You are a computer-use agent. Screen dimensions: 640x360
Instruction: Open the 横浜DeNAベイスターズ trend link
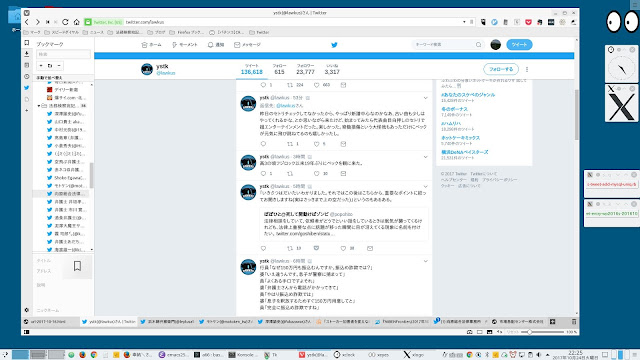coord(464,152)
